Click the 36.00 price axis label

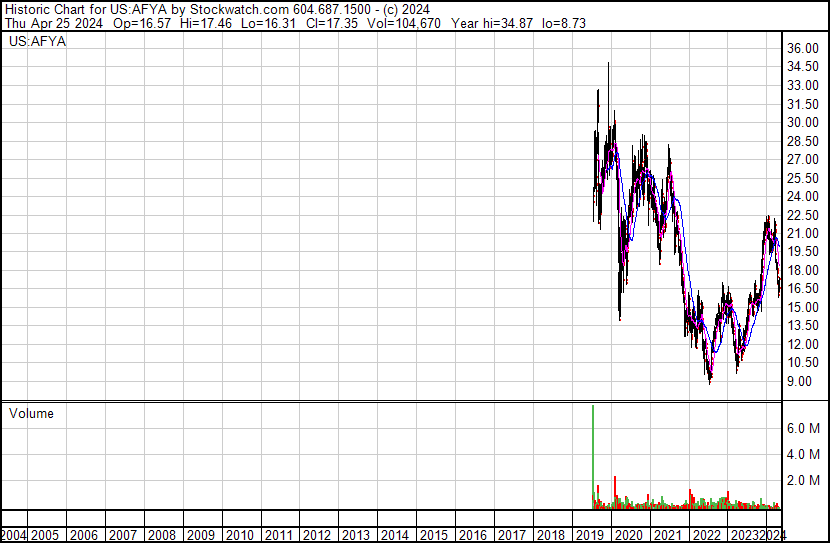point(803,48)
